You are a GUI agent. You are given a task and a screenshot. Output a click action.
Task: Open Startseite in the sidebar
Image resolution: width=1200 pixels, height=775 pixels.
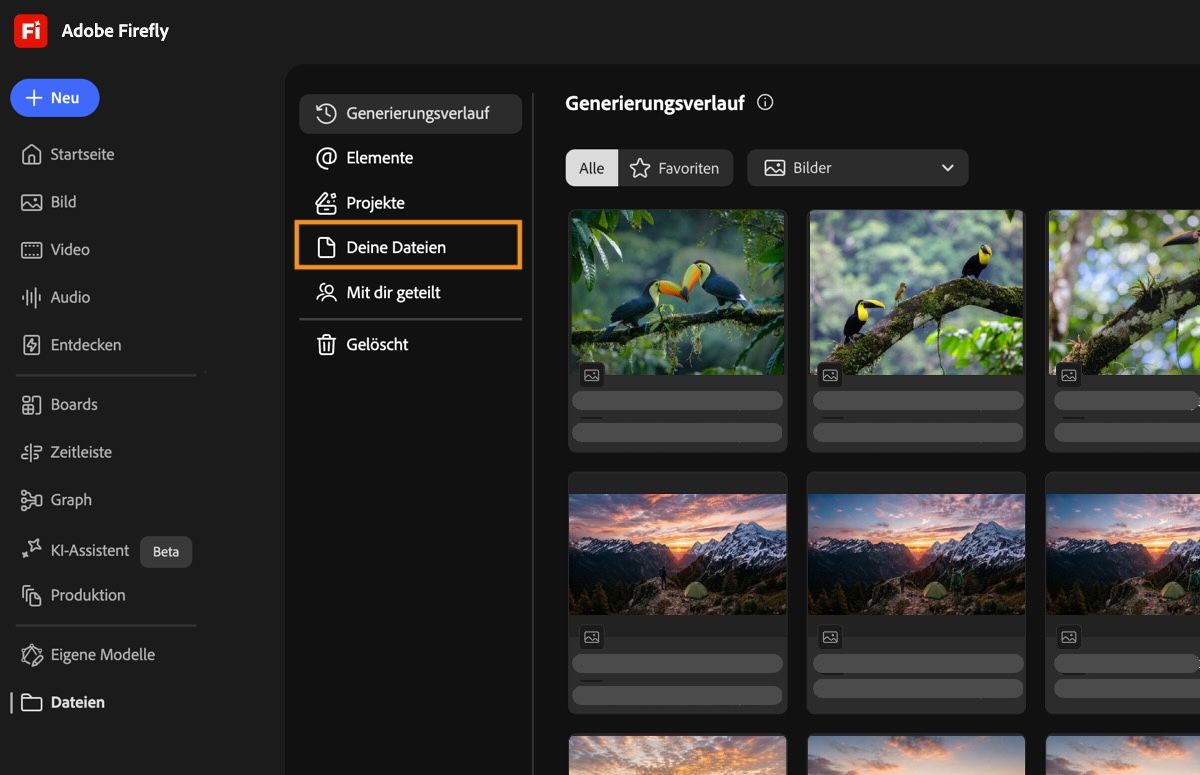[x=68, y=154]
